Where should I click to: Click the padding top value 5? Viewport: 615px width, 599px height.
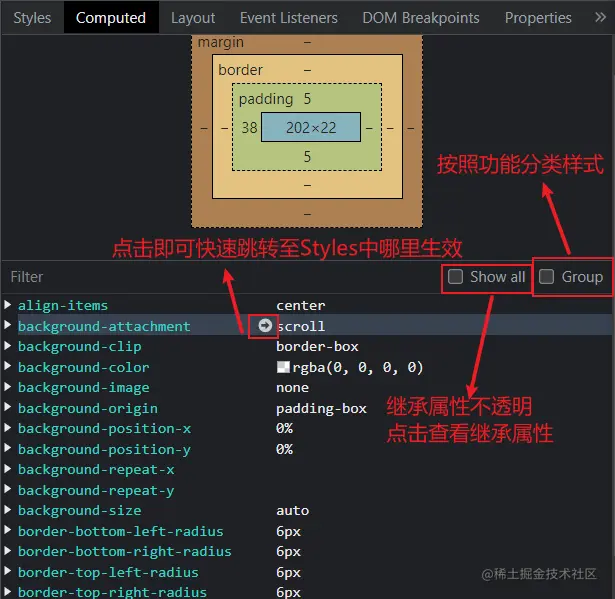pyautogui.click(x=307, y=98)
